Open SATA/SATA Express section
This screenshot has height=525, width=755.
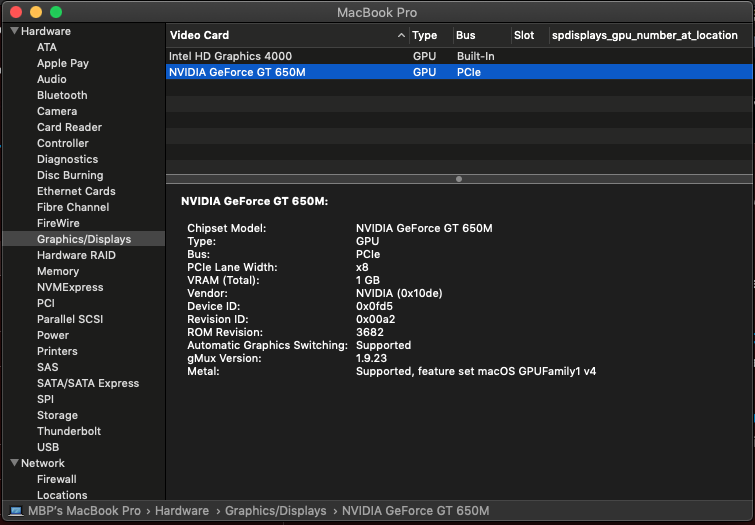coord(88,383)
